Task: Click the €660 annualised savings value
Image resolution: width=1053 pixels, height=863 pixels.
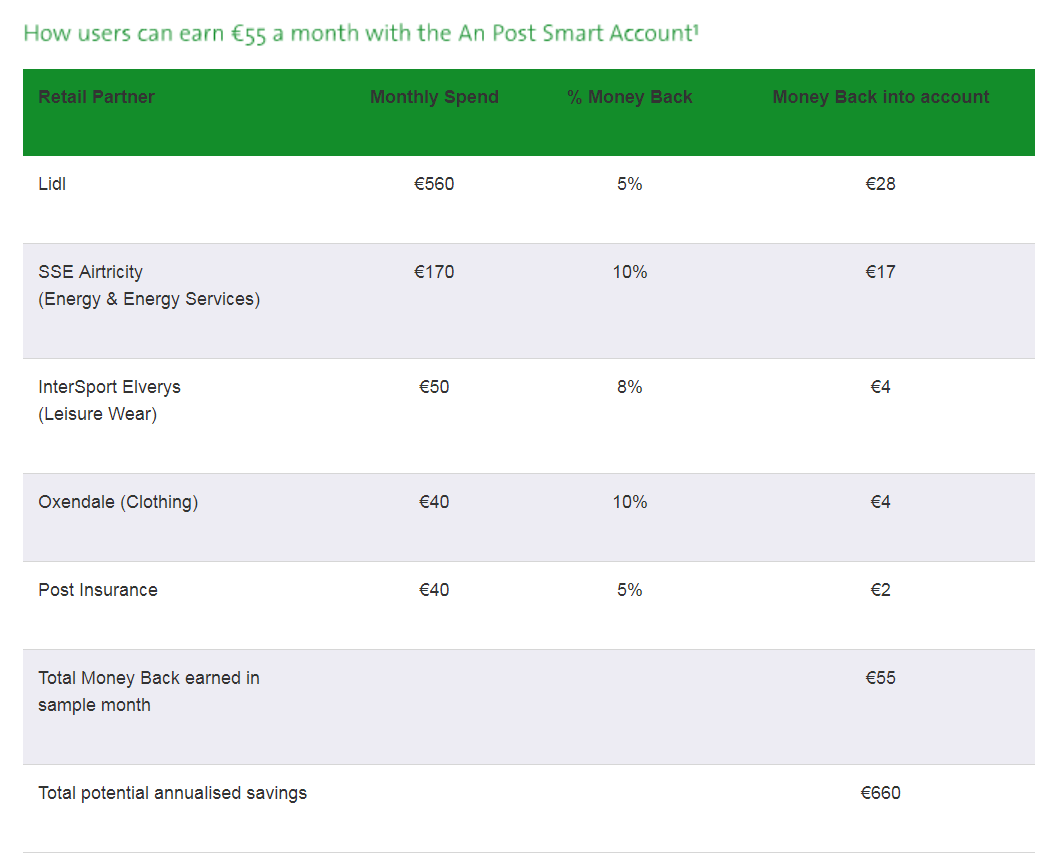Action: [880, 792]
